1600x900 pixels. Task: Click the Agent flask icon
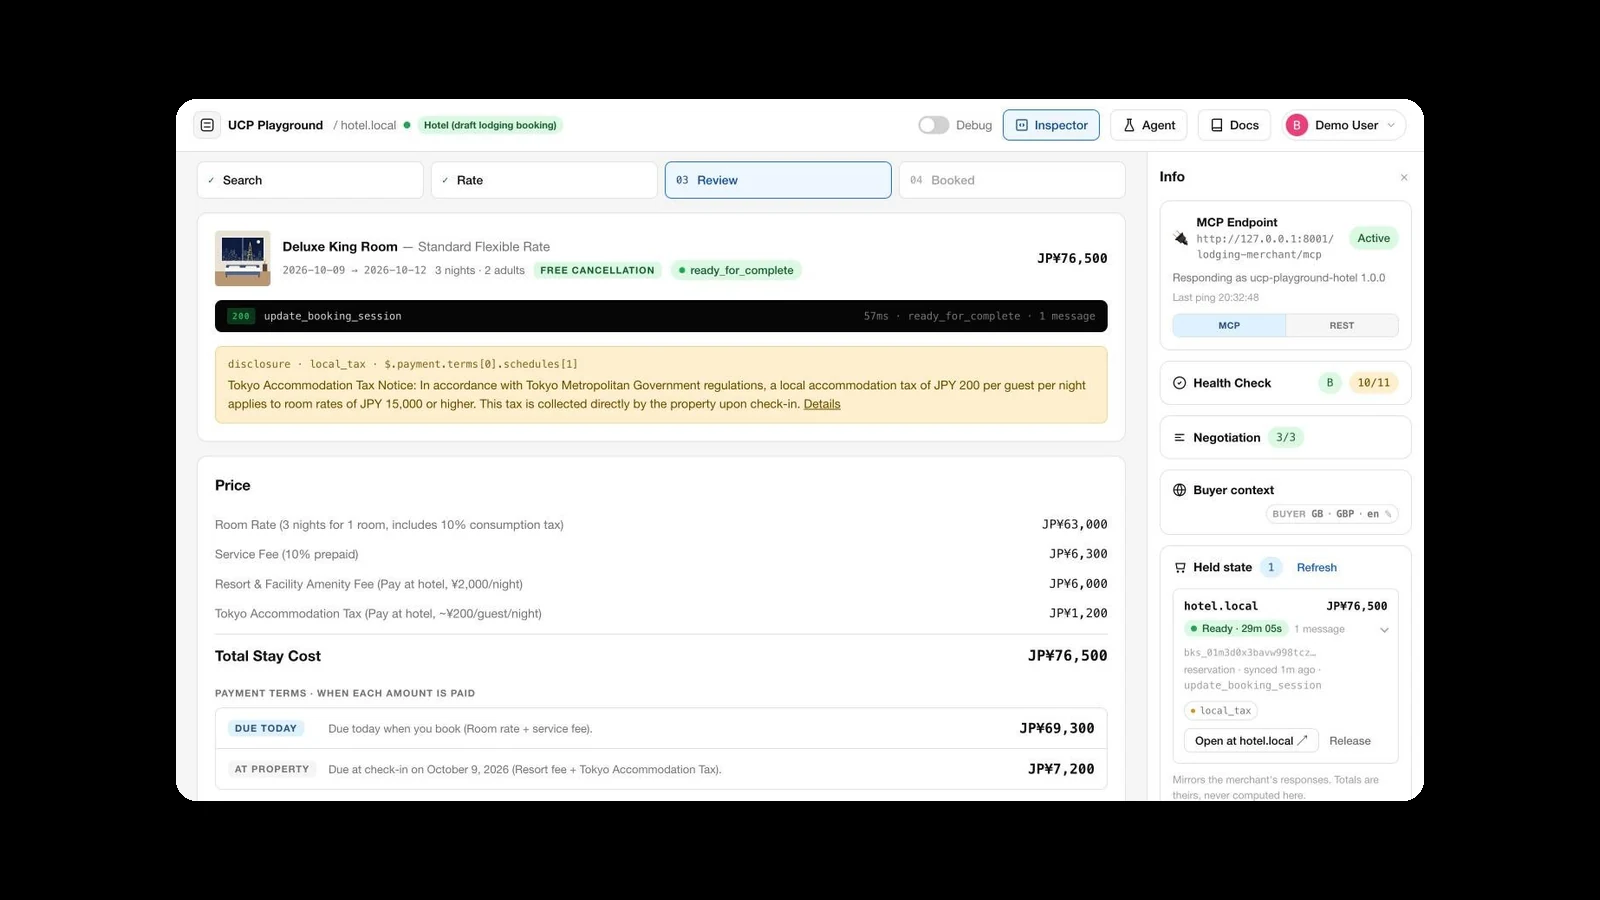pyautogui.click(x=1129, y=125)
